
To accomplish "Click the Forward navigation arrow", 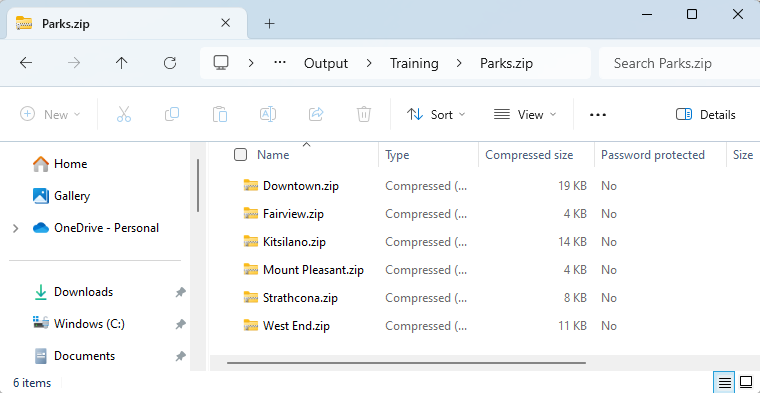I will point(74,63).
